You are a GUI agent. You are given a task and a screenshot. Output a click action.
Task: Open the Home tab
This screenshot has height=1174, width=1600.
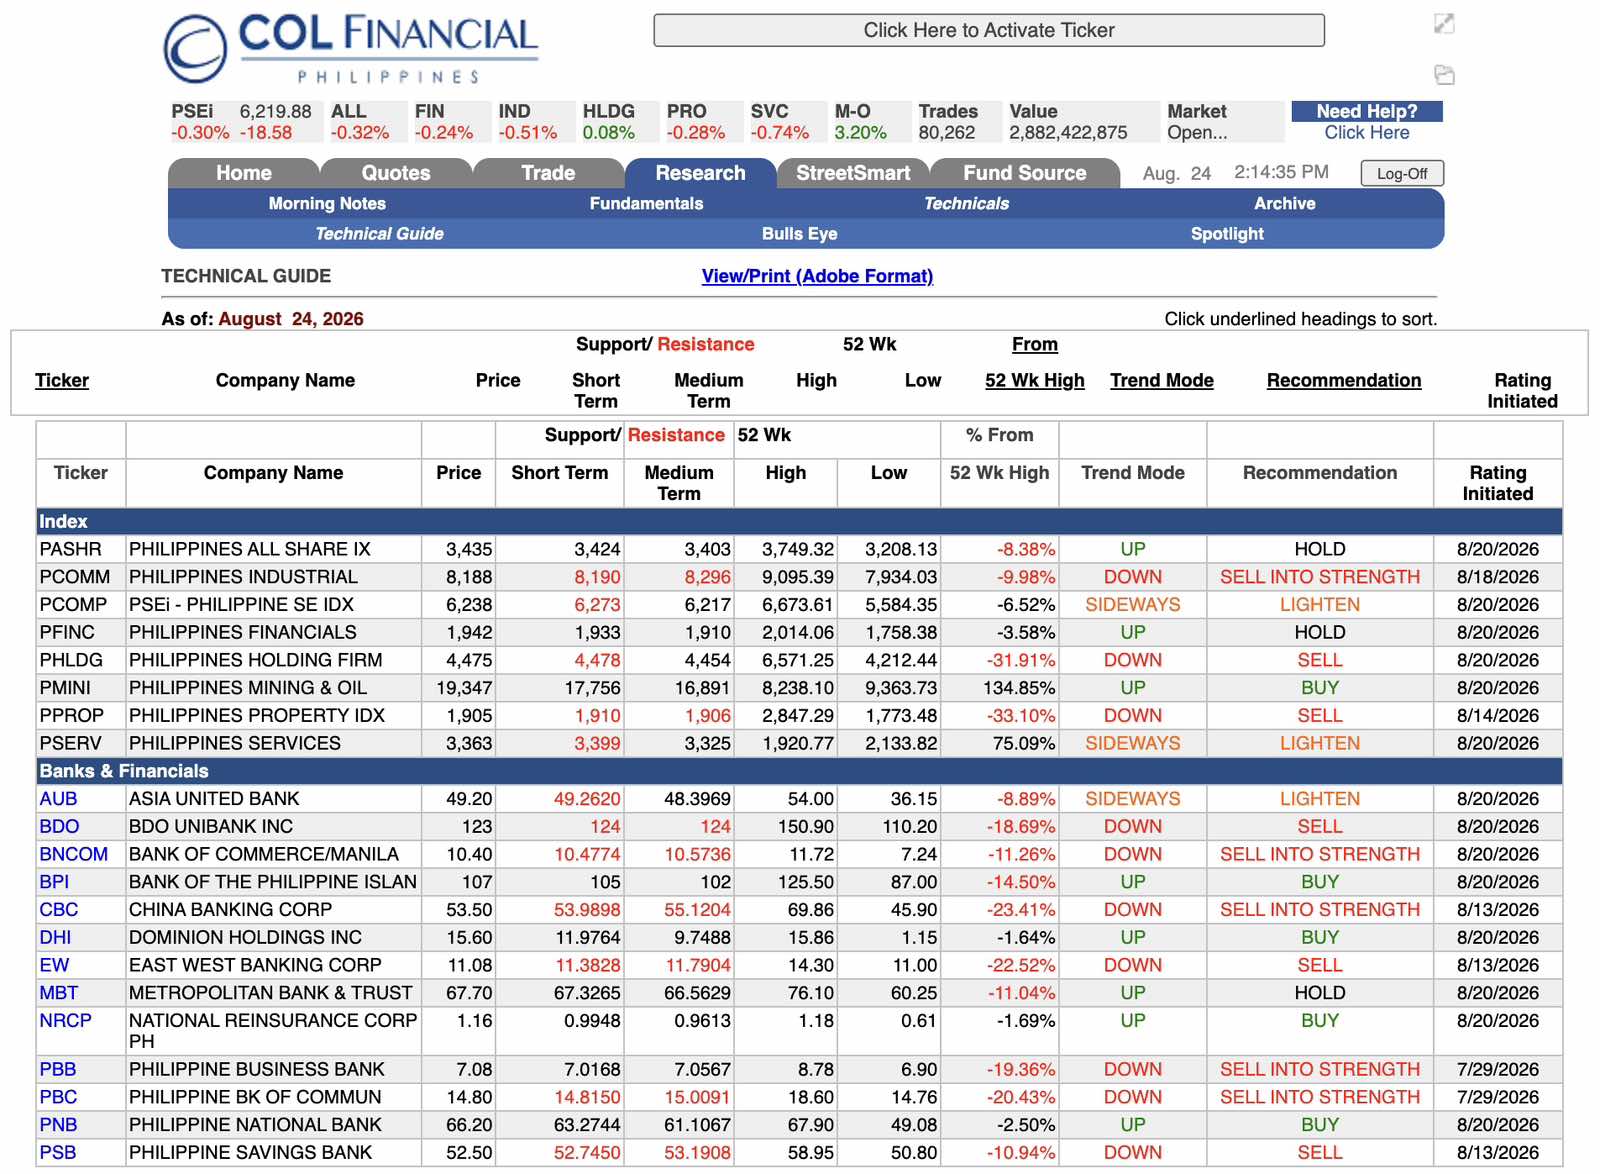click(x=244, y=173)
